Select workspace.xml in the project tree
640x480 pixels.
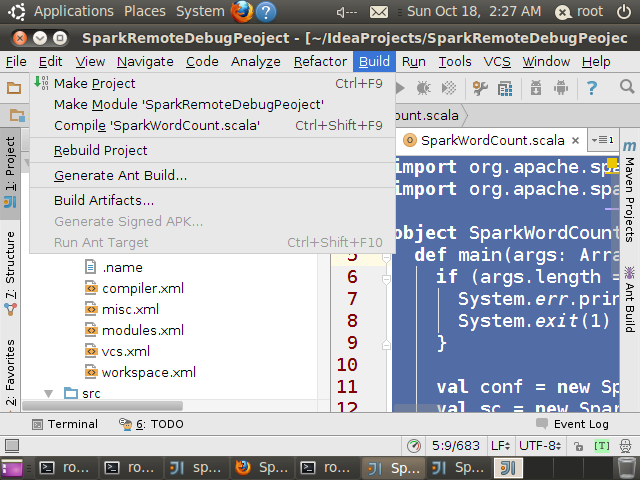point(140,372)
